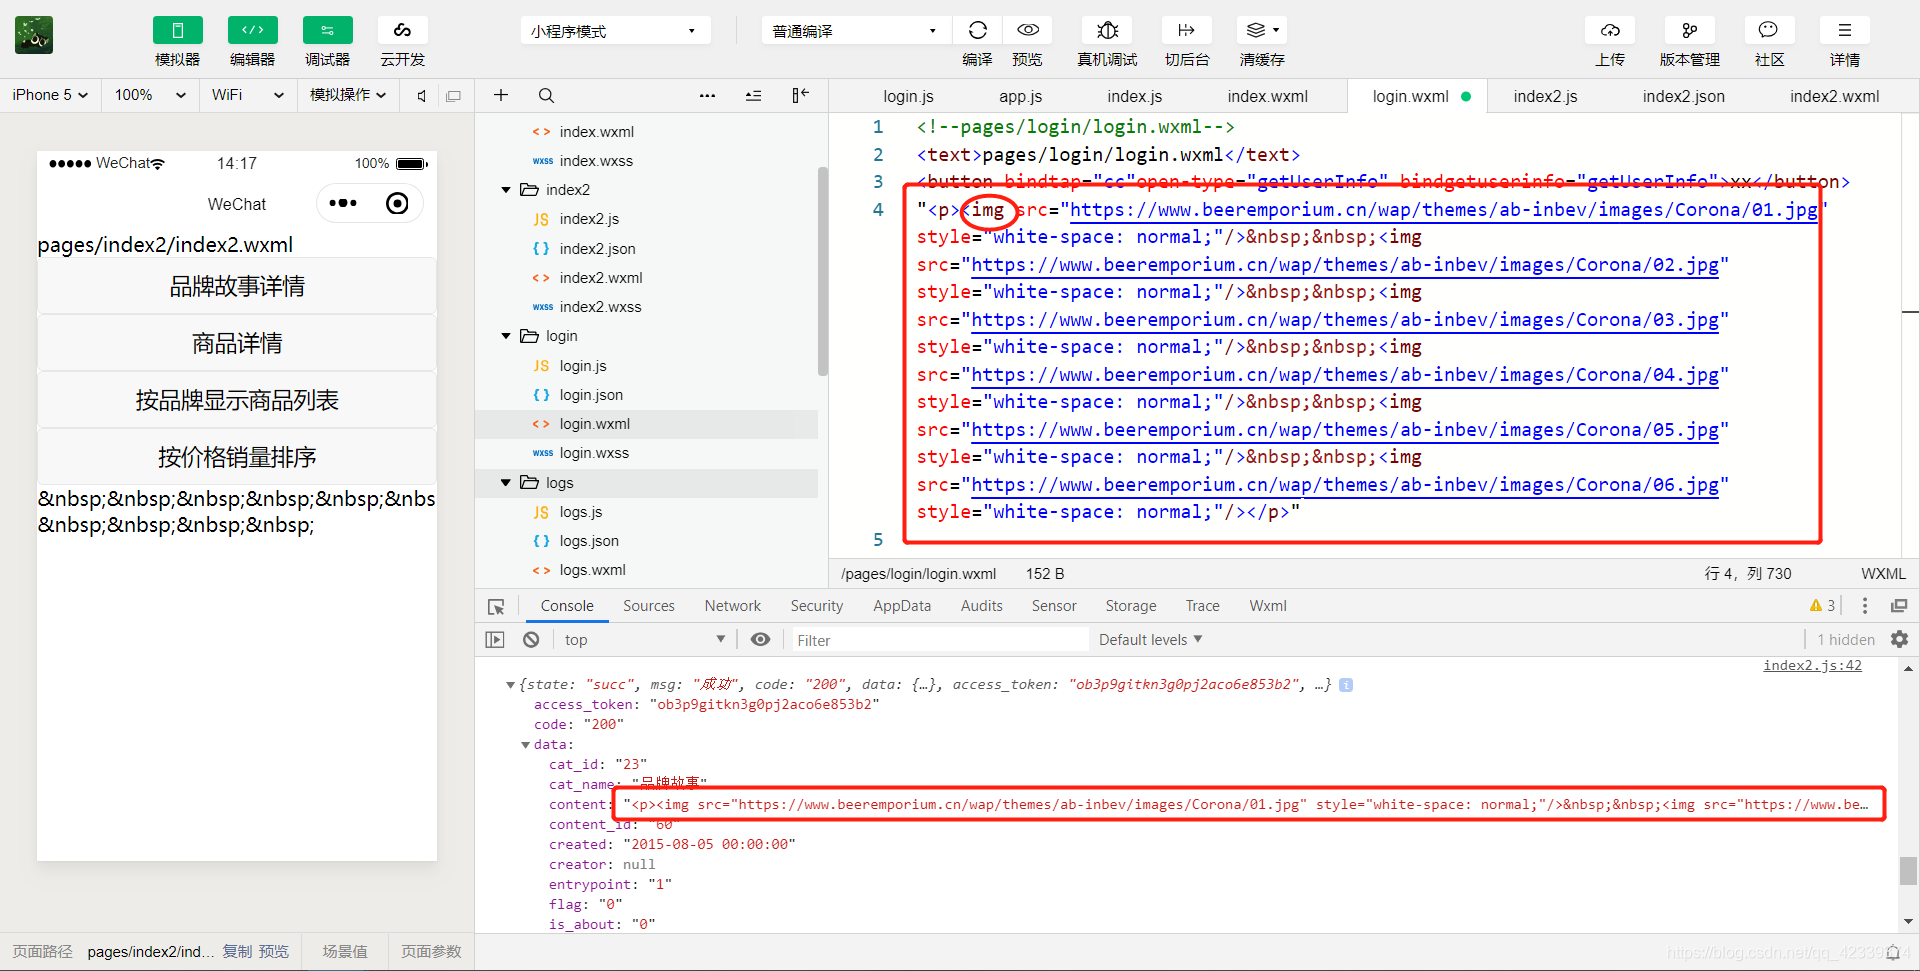Click the 3 warnings indicator icon
The height and width of the screenshot is (971, 1920).
1822,606
